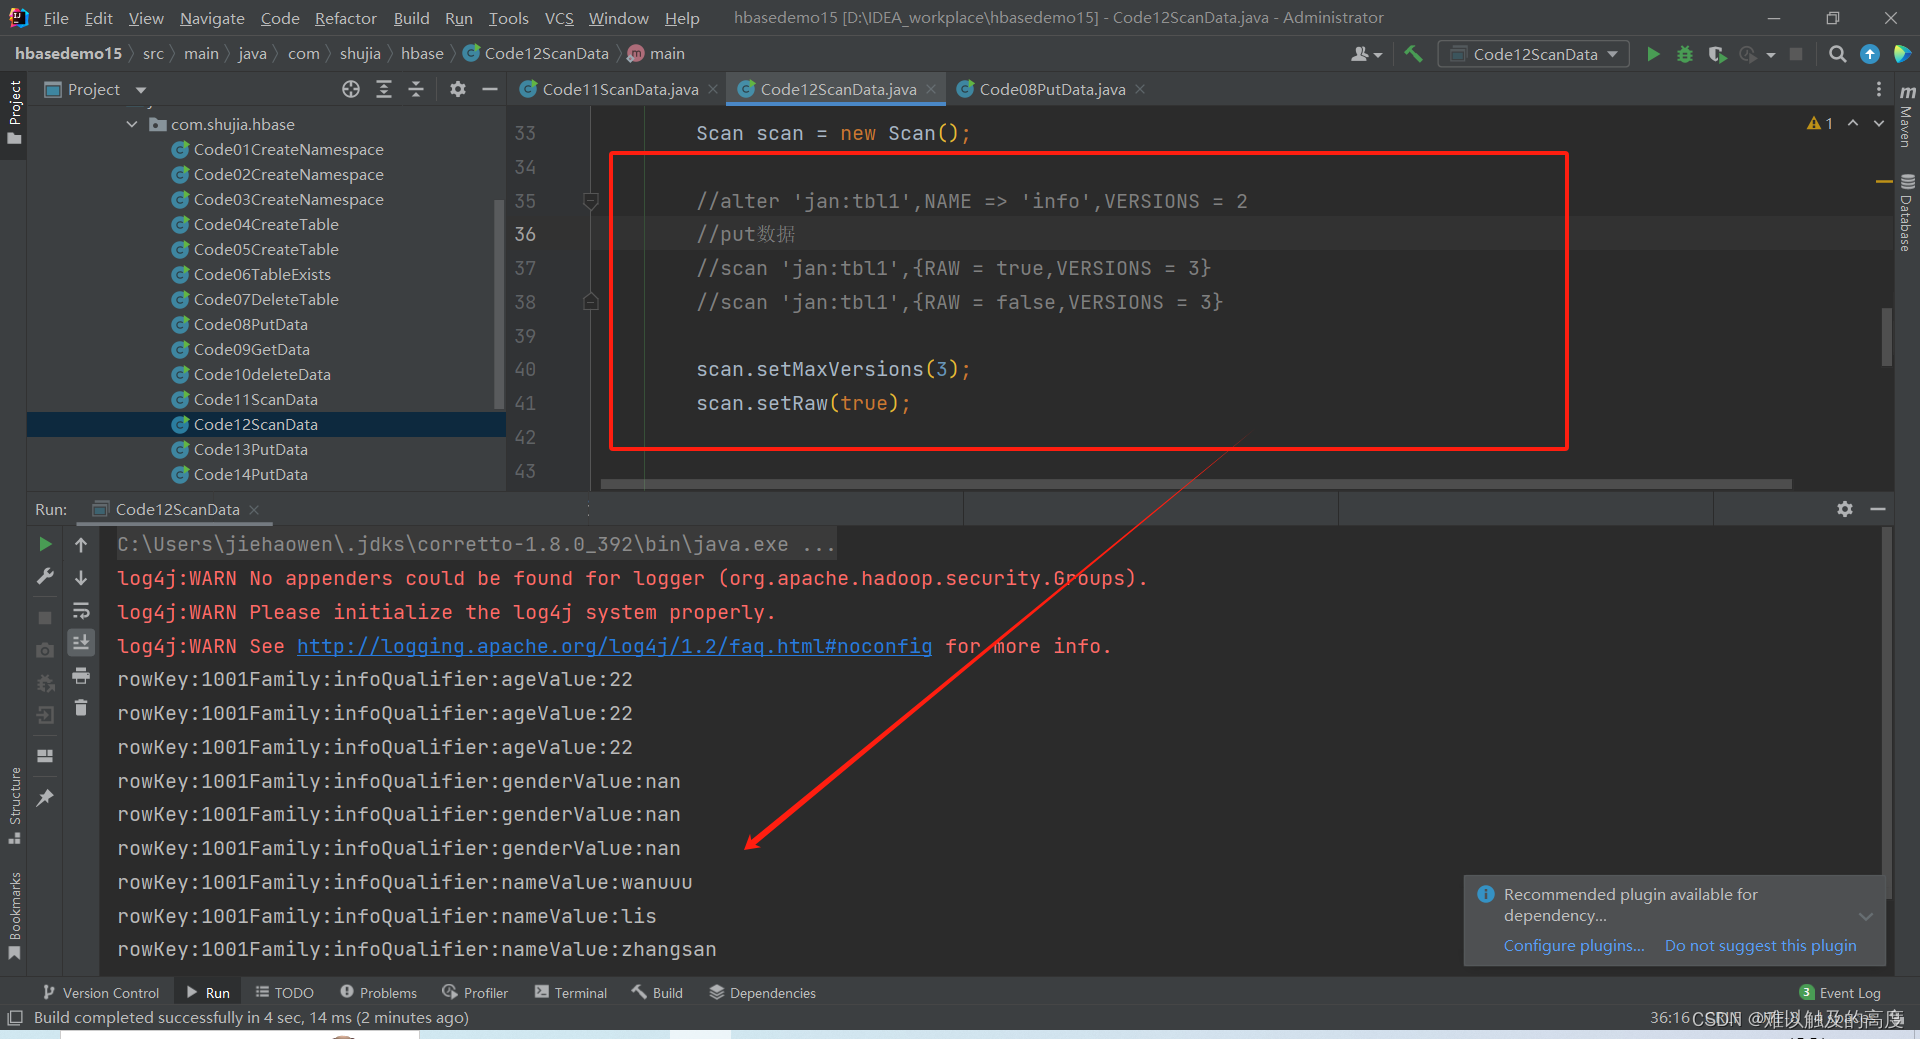Open the Navigate menu
The height and width of the screenshot is (1039, 1920).
click(212, 18)
